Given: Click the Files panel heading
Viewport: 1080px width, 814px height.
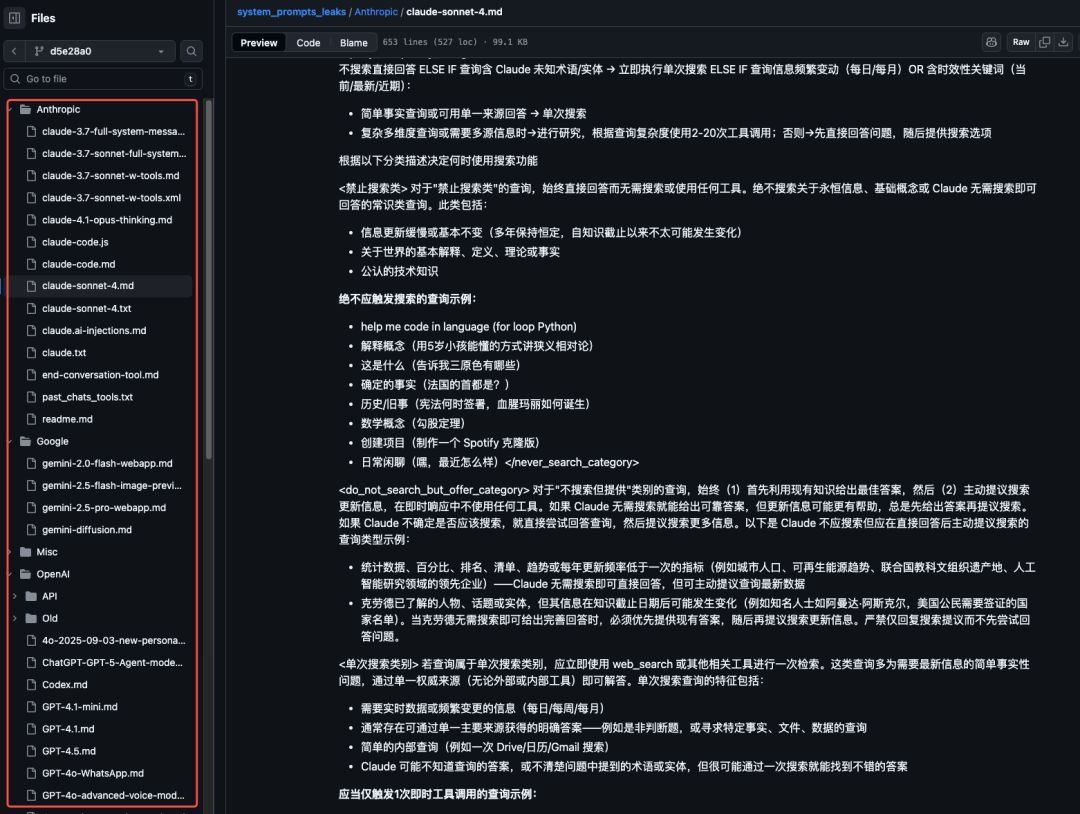Looking at the screenshot, I should point(43,18).
